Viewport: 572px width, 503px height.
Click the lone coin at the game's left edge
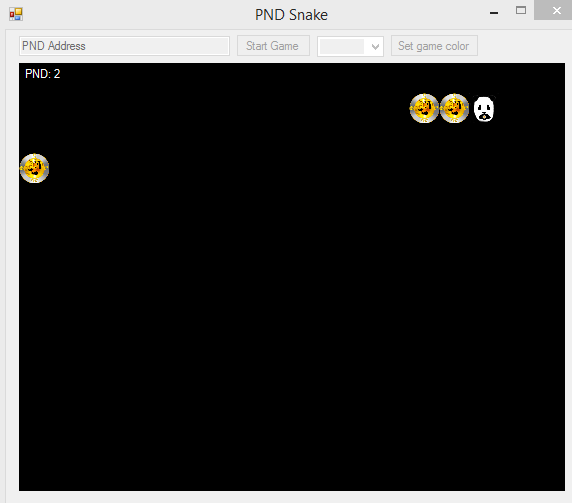pos(34,168)
